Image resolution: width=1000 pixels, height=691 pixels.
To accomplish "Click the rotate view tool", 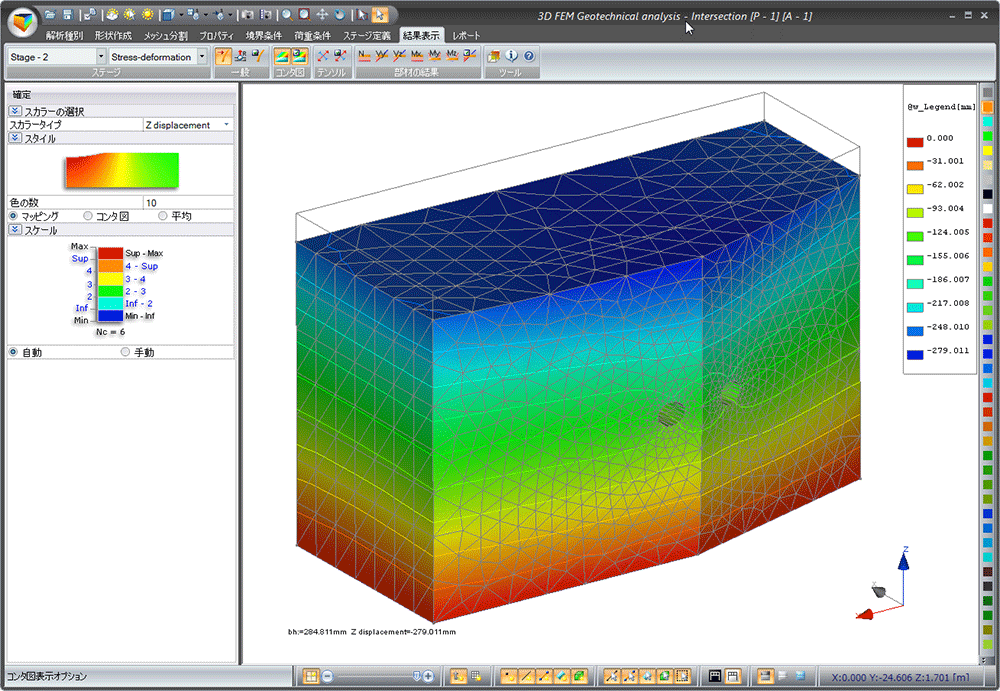I will coord(341,15).
